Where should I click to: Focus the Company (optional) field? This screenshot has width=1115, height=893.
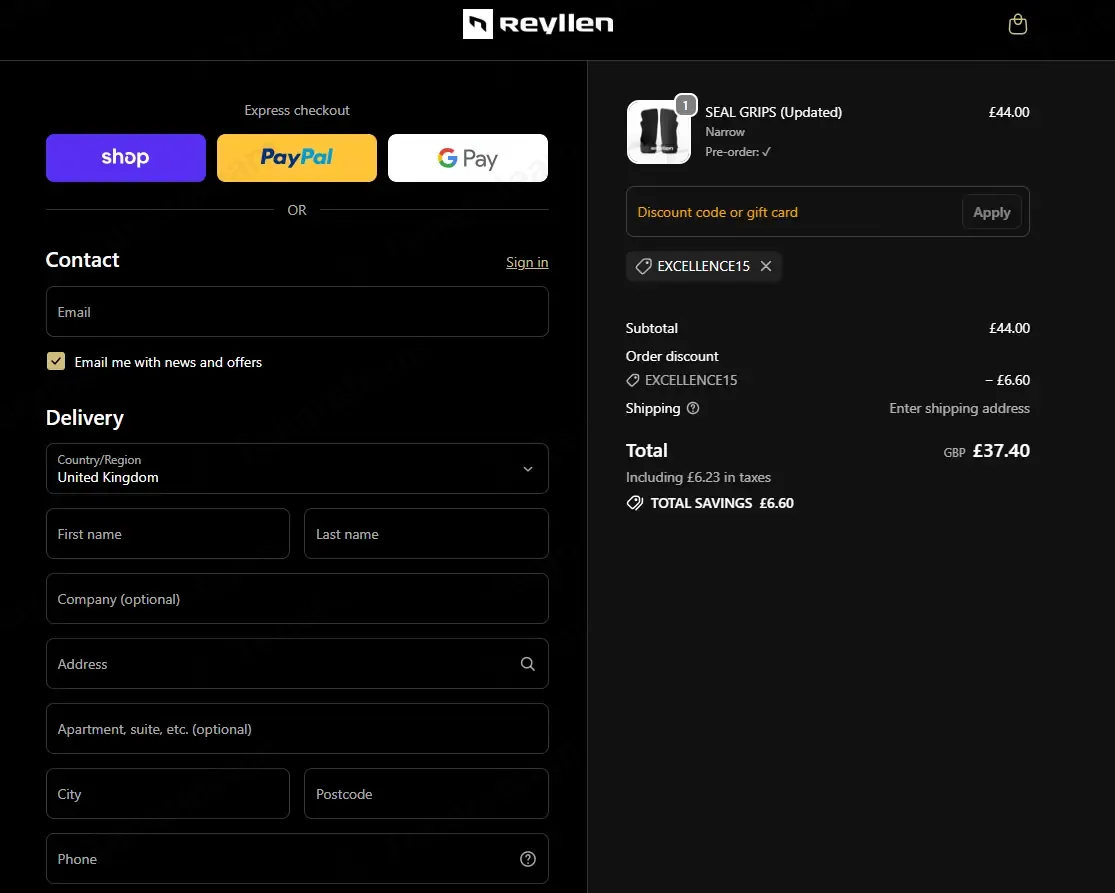point(297,599)
